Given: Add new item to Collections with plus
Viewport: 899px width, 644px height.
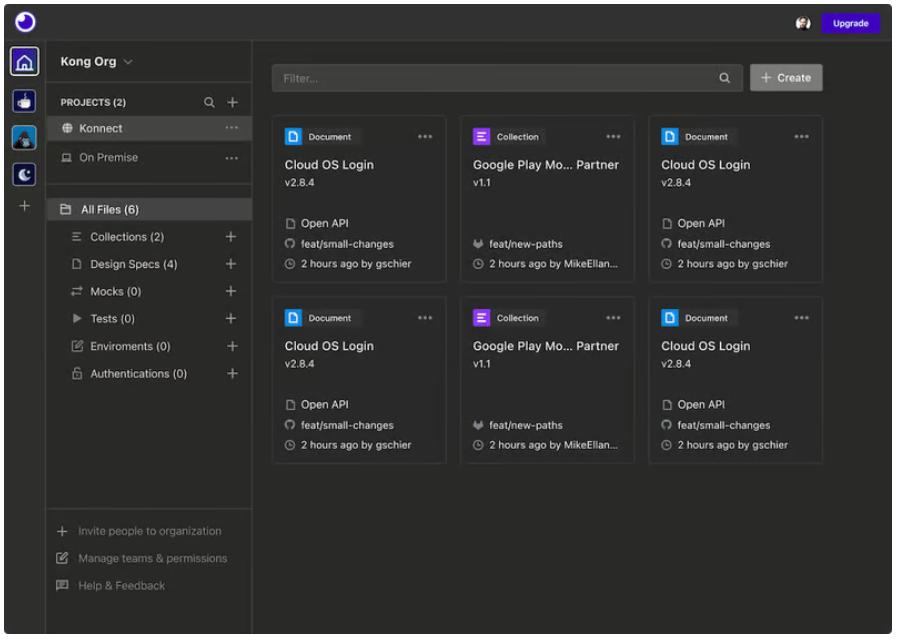Looking at the screenshot, I should tap(231, 237).
